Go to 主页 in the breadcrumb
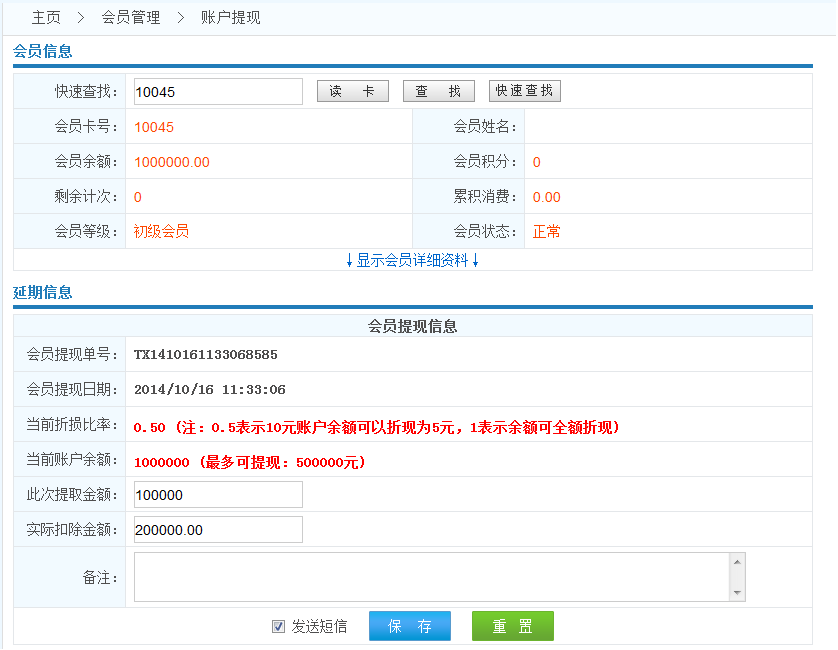Viewport: 838px width, 650px height. [46, 18]
